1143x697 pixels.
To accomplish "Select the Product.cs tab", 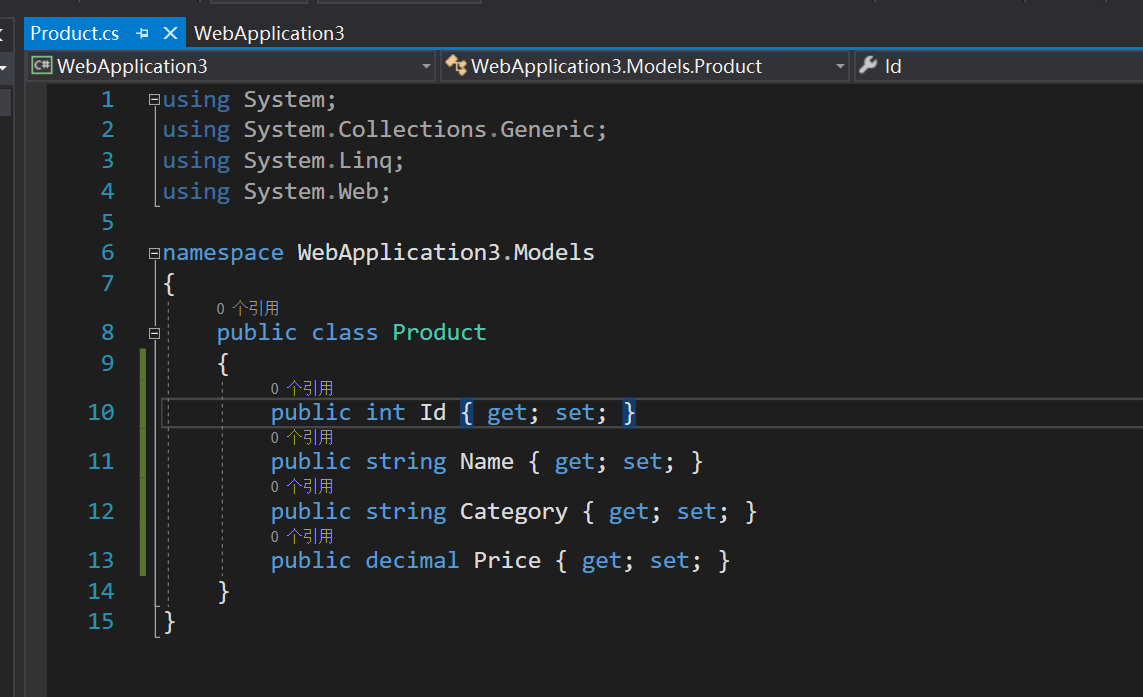I will pos(75,33).
